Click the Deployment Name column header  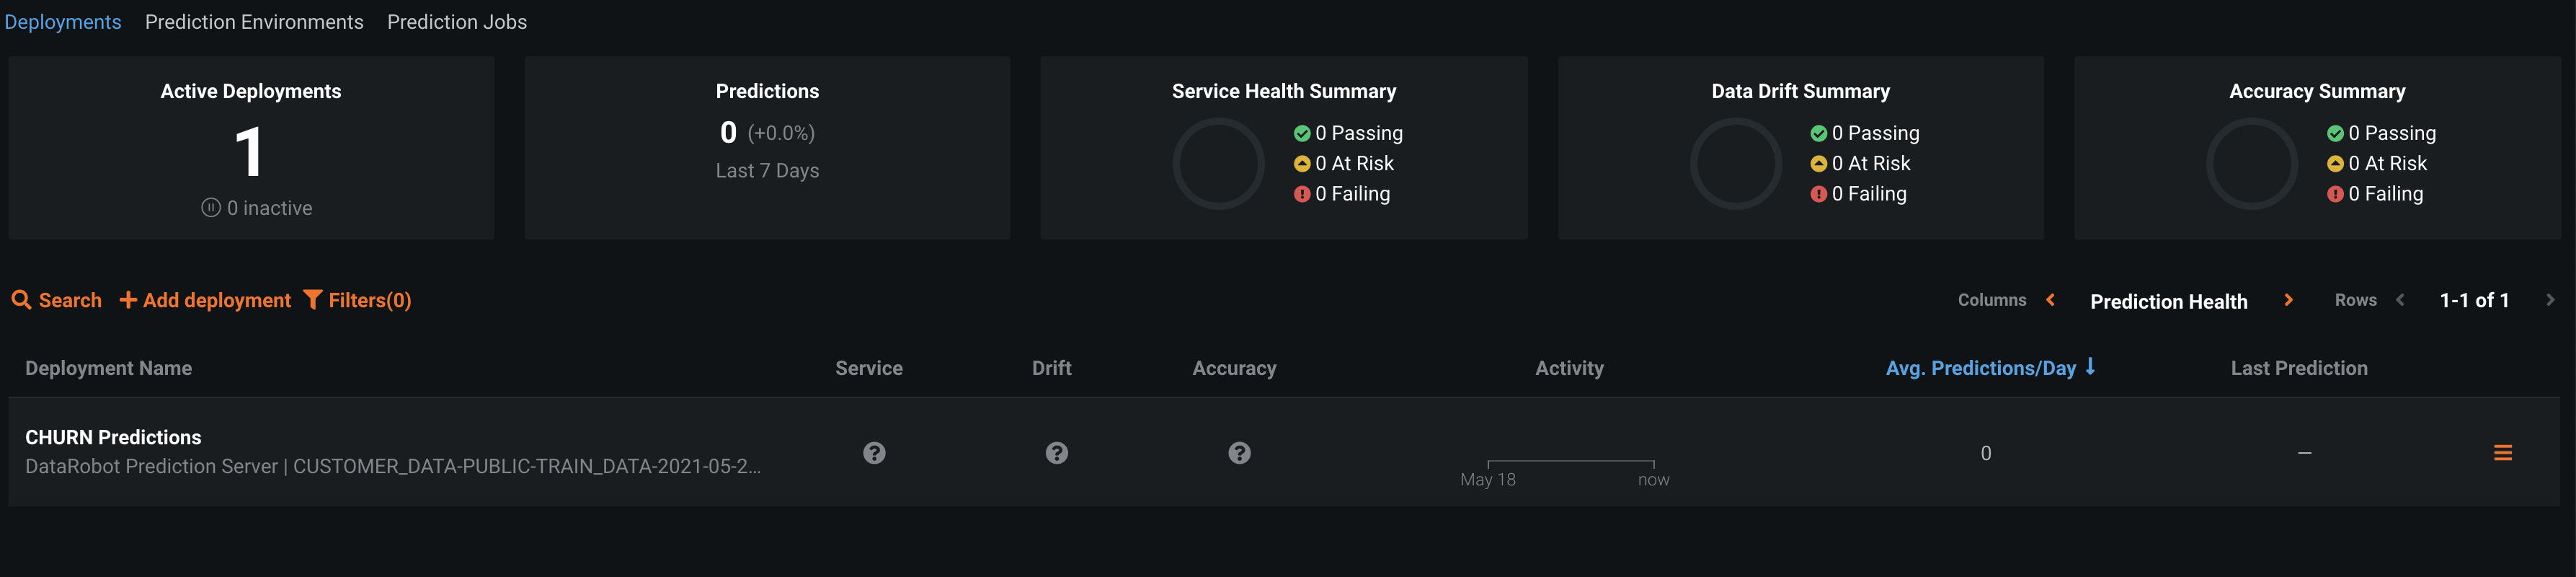click(108, 368)
